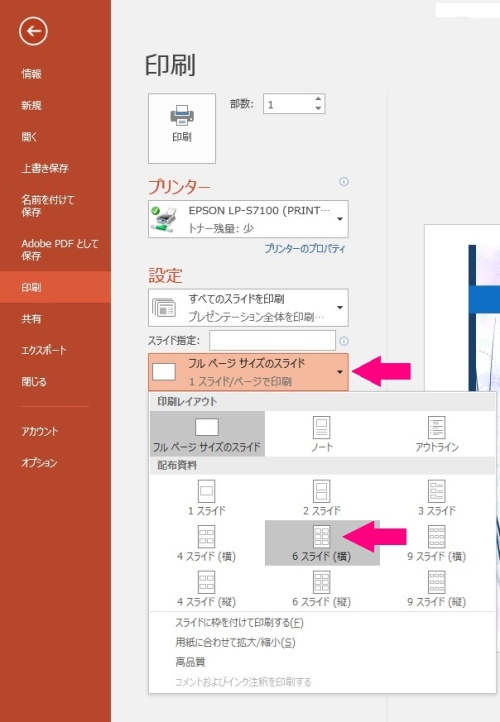The image size is (500, 722).
Task: Choose 9 スライド (縦) handout layout
Action: pos(436,588)
